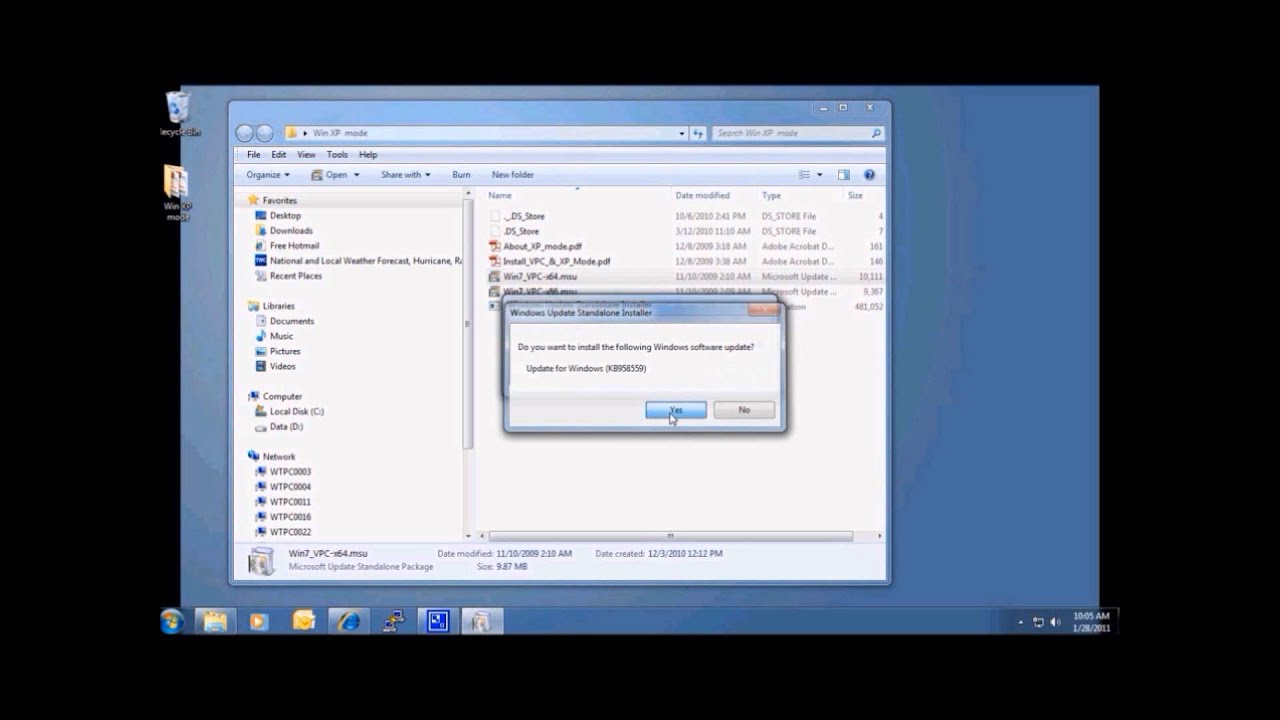This screenshot has height=720, width=1280.
Task: Select Local Disk (C:)
Action: coord(296,411)
